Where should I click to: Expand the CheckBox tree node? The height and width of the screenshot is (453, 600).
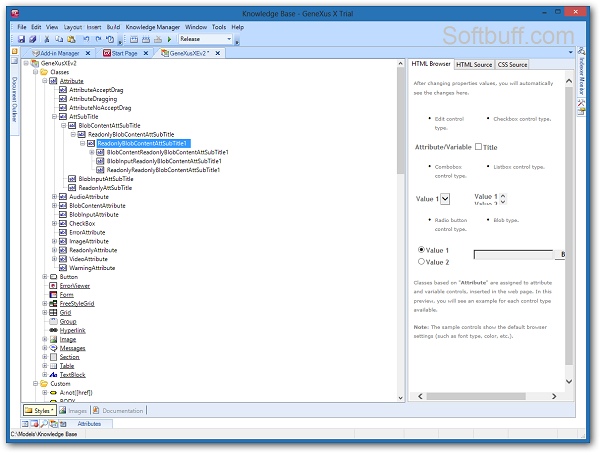pyautogui.click(x=54, y=223)
